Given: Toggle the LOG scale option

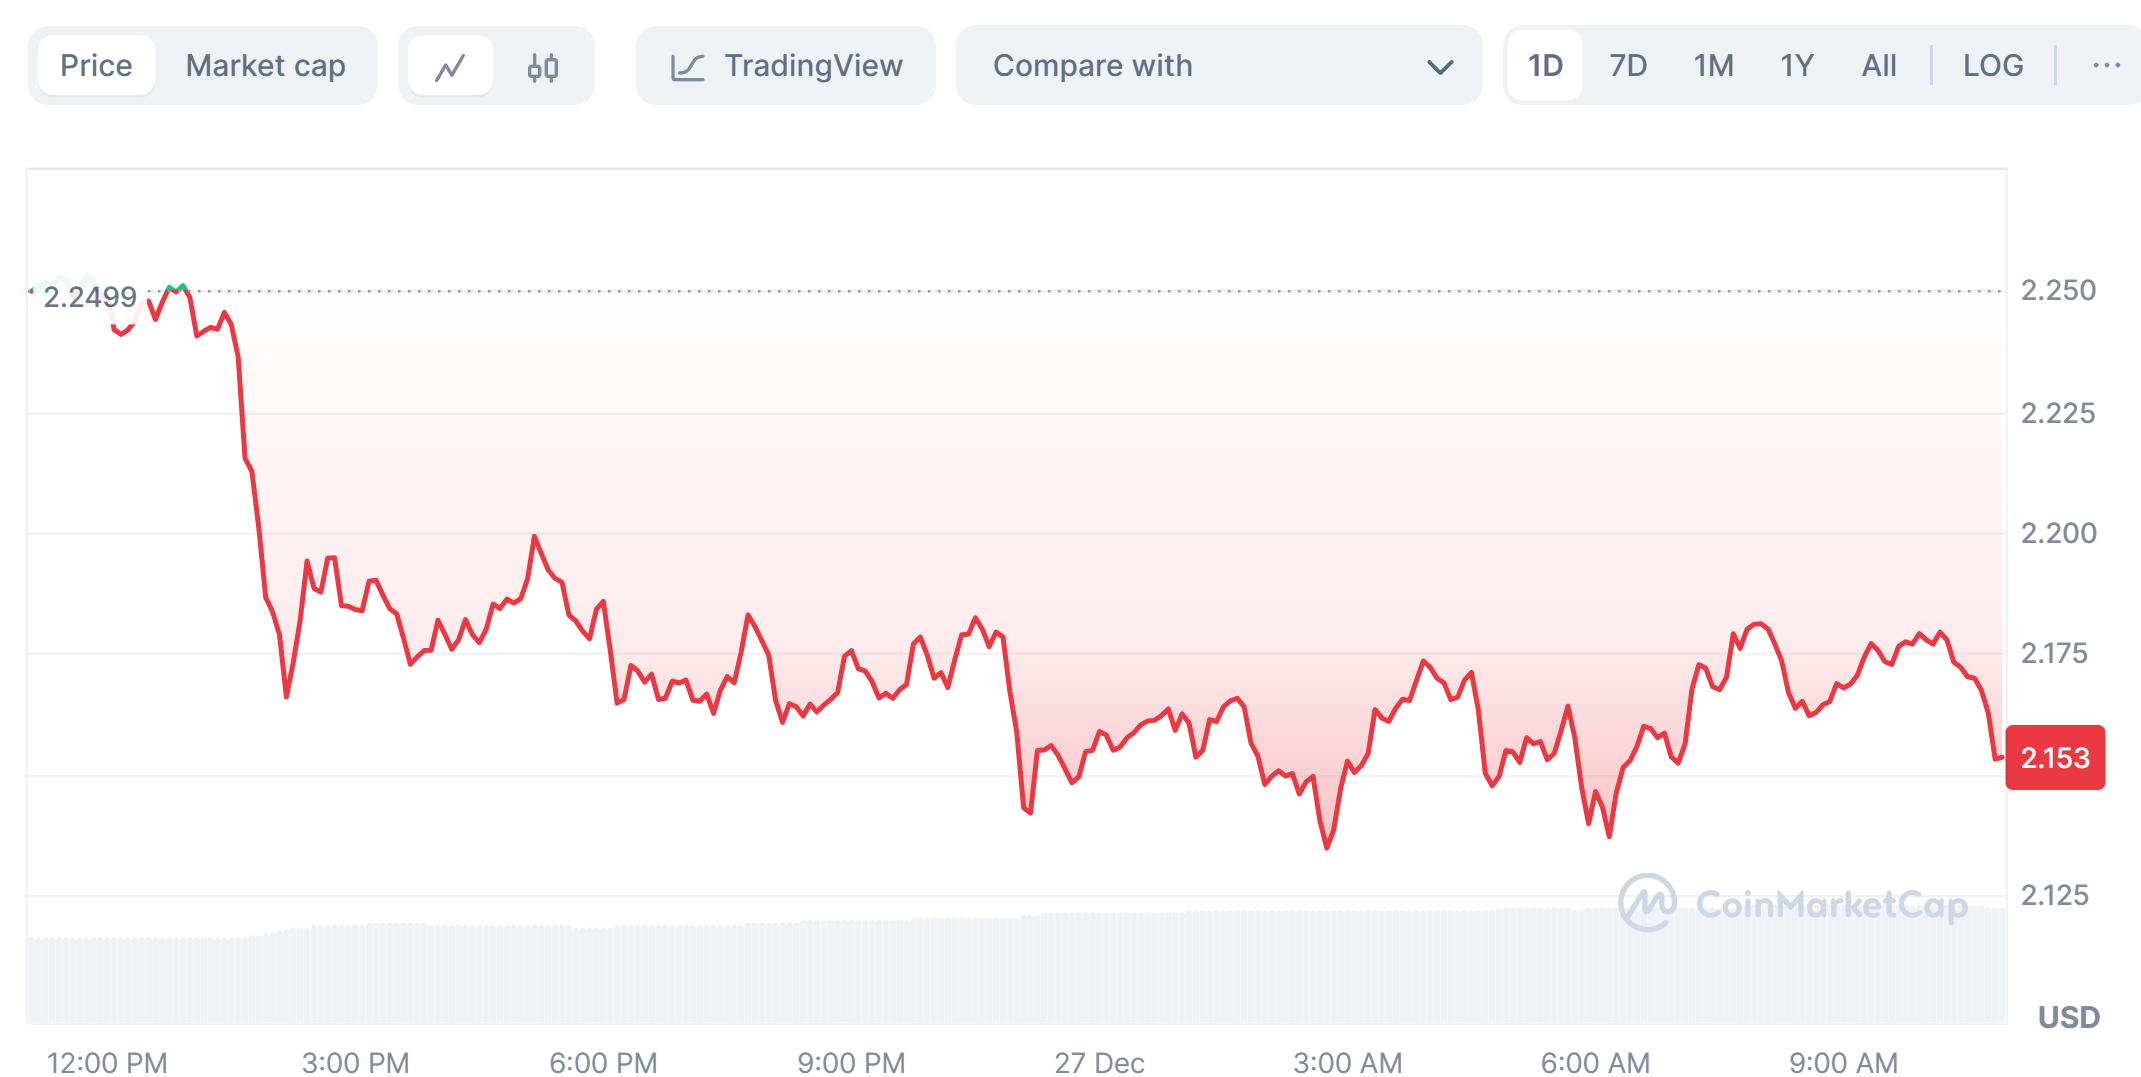Looking at the screenshot, I should [x=1992, y=66].
